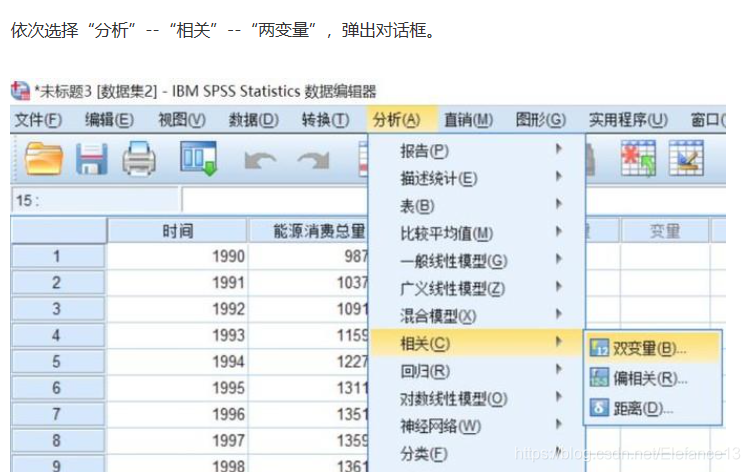
Task: Open recall recent dialogs icon
Action: click(199, 158)
